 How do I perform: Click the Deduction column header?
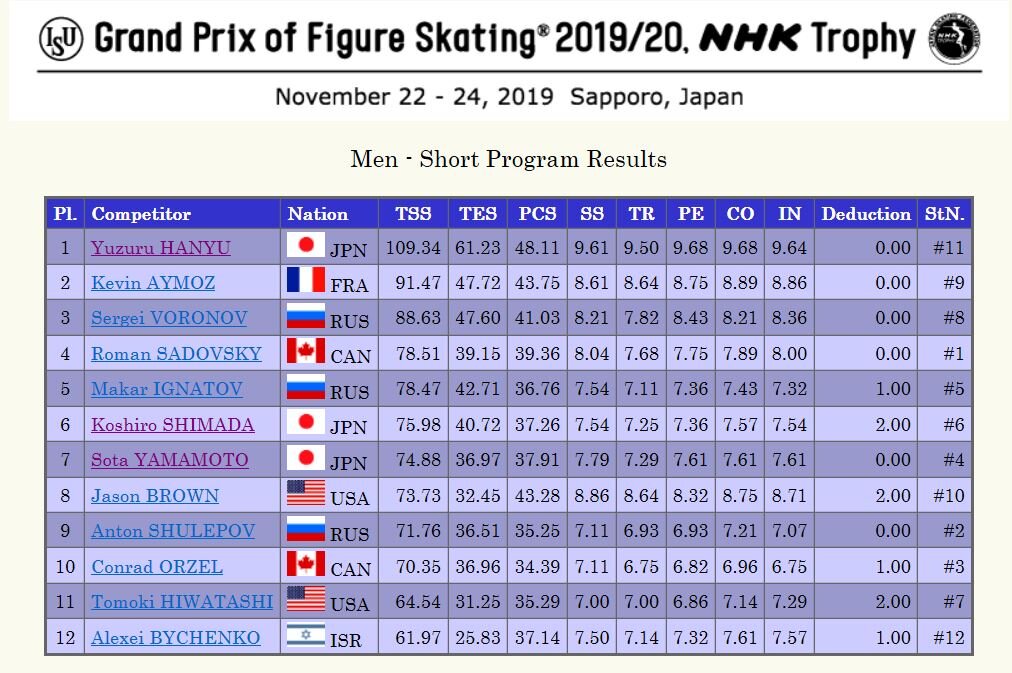866,214
